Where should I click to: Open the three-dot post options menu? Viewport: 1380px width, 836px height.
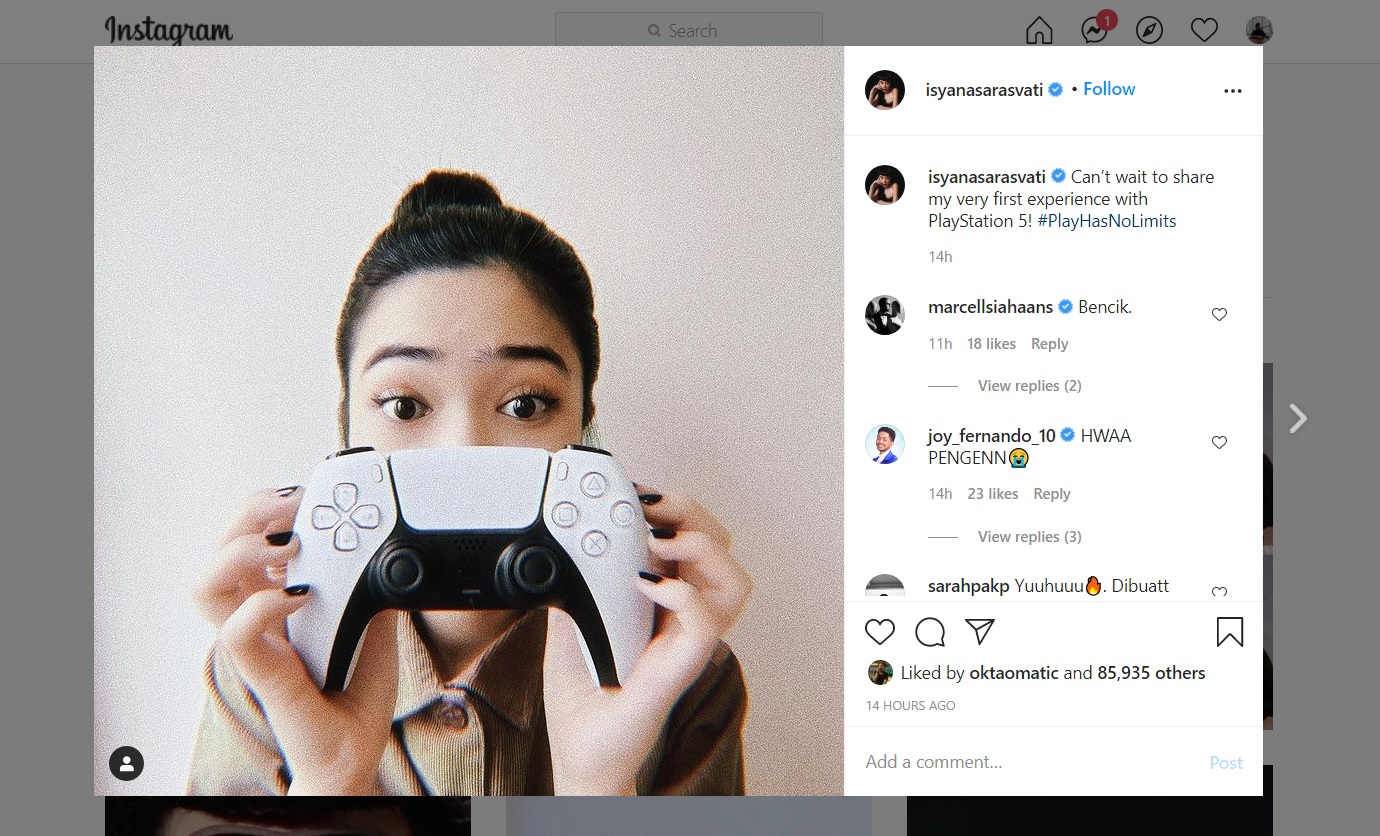click(1232, 91)
